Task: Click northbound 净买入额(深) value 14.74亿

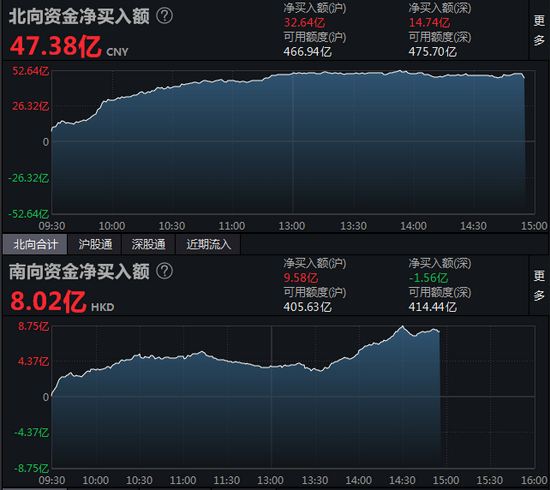Action: click(x=429, y=23)
